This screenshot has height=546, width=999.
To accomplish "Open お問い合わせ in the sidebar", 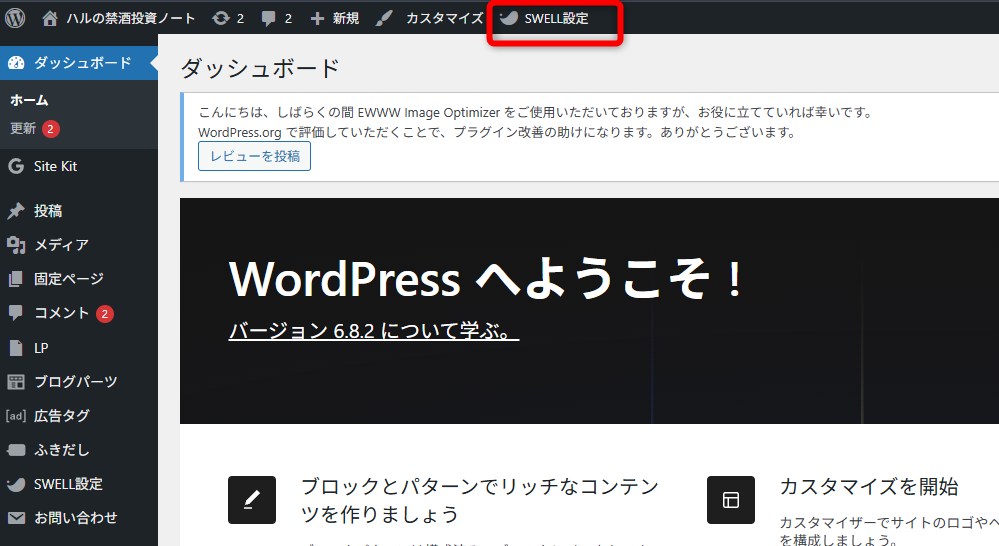I will click(x=75, y=518).
